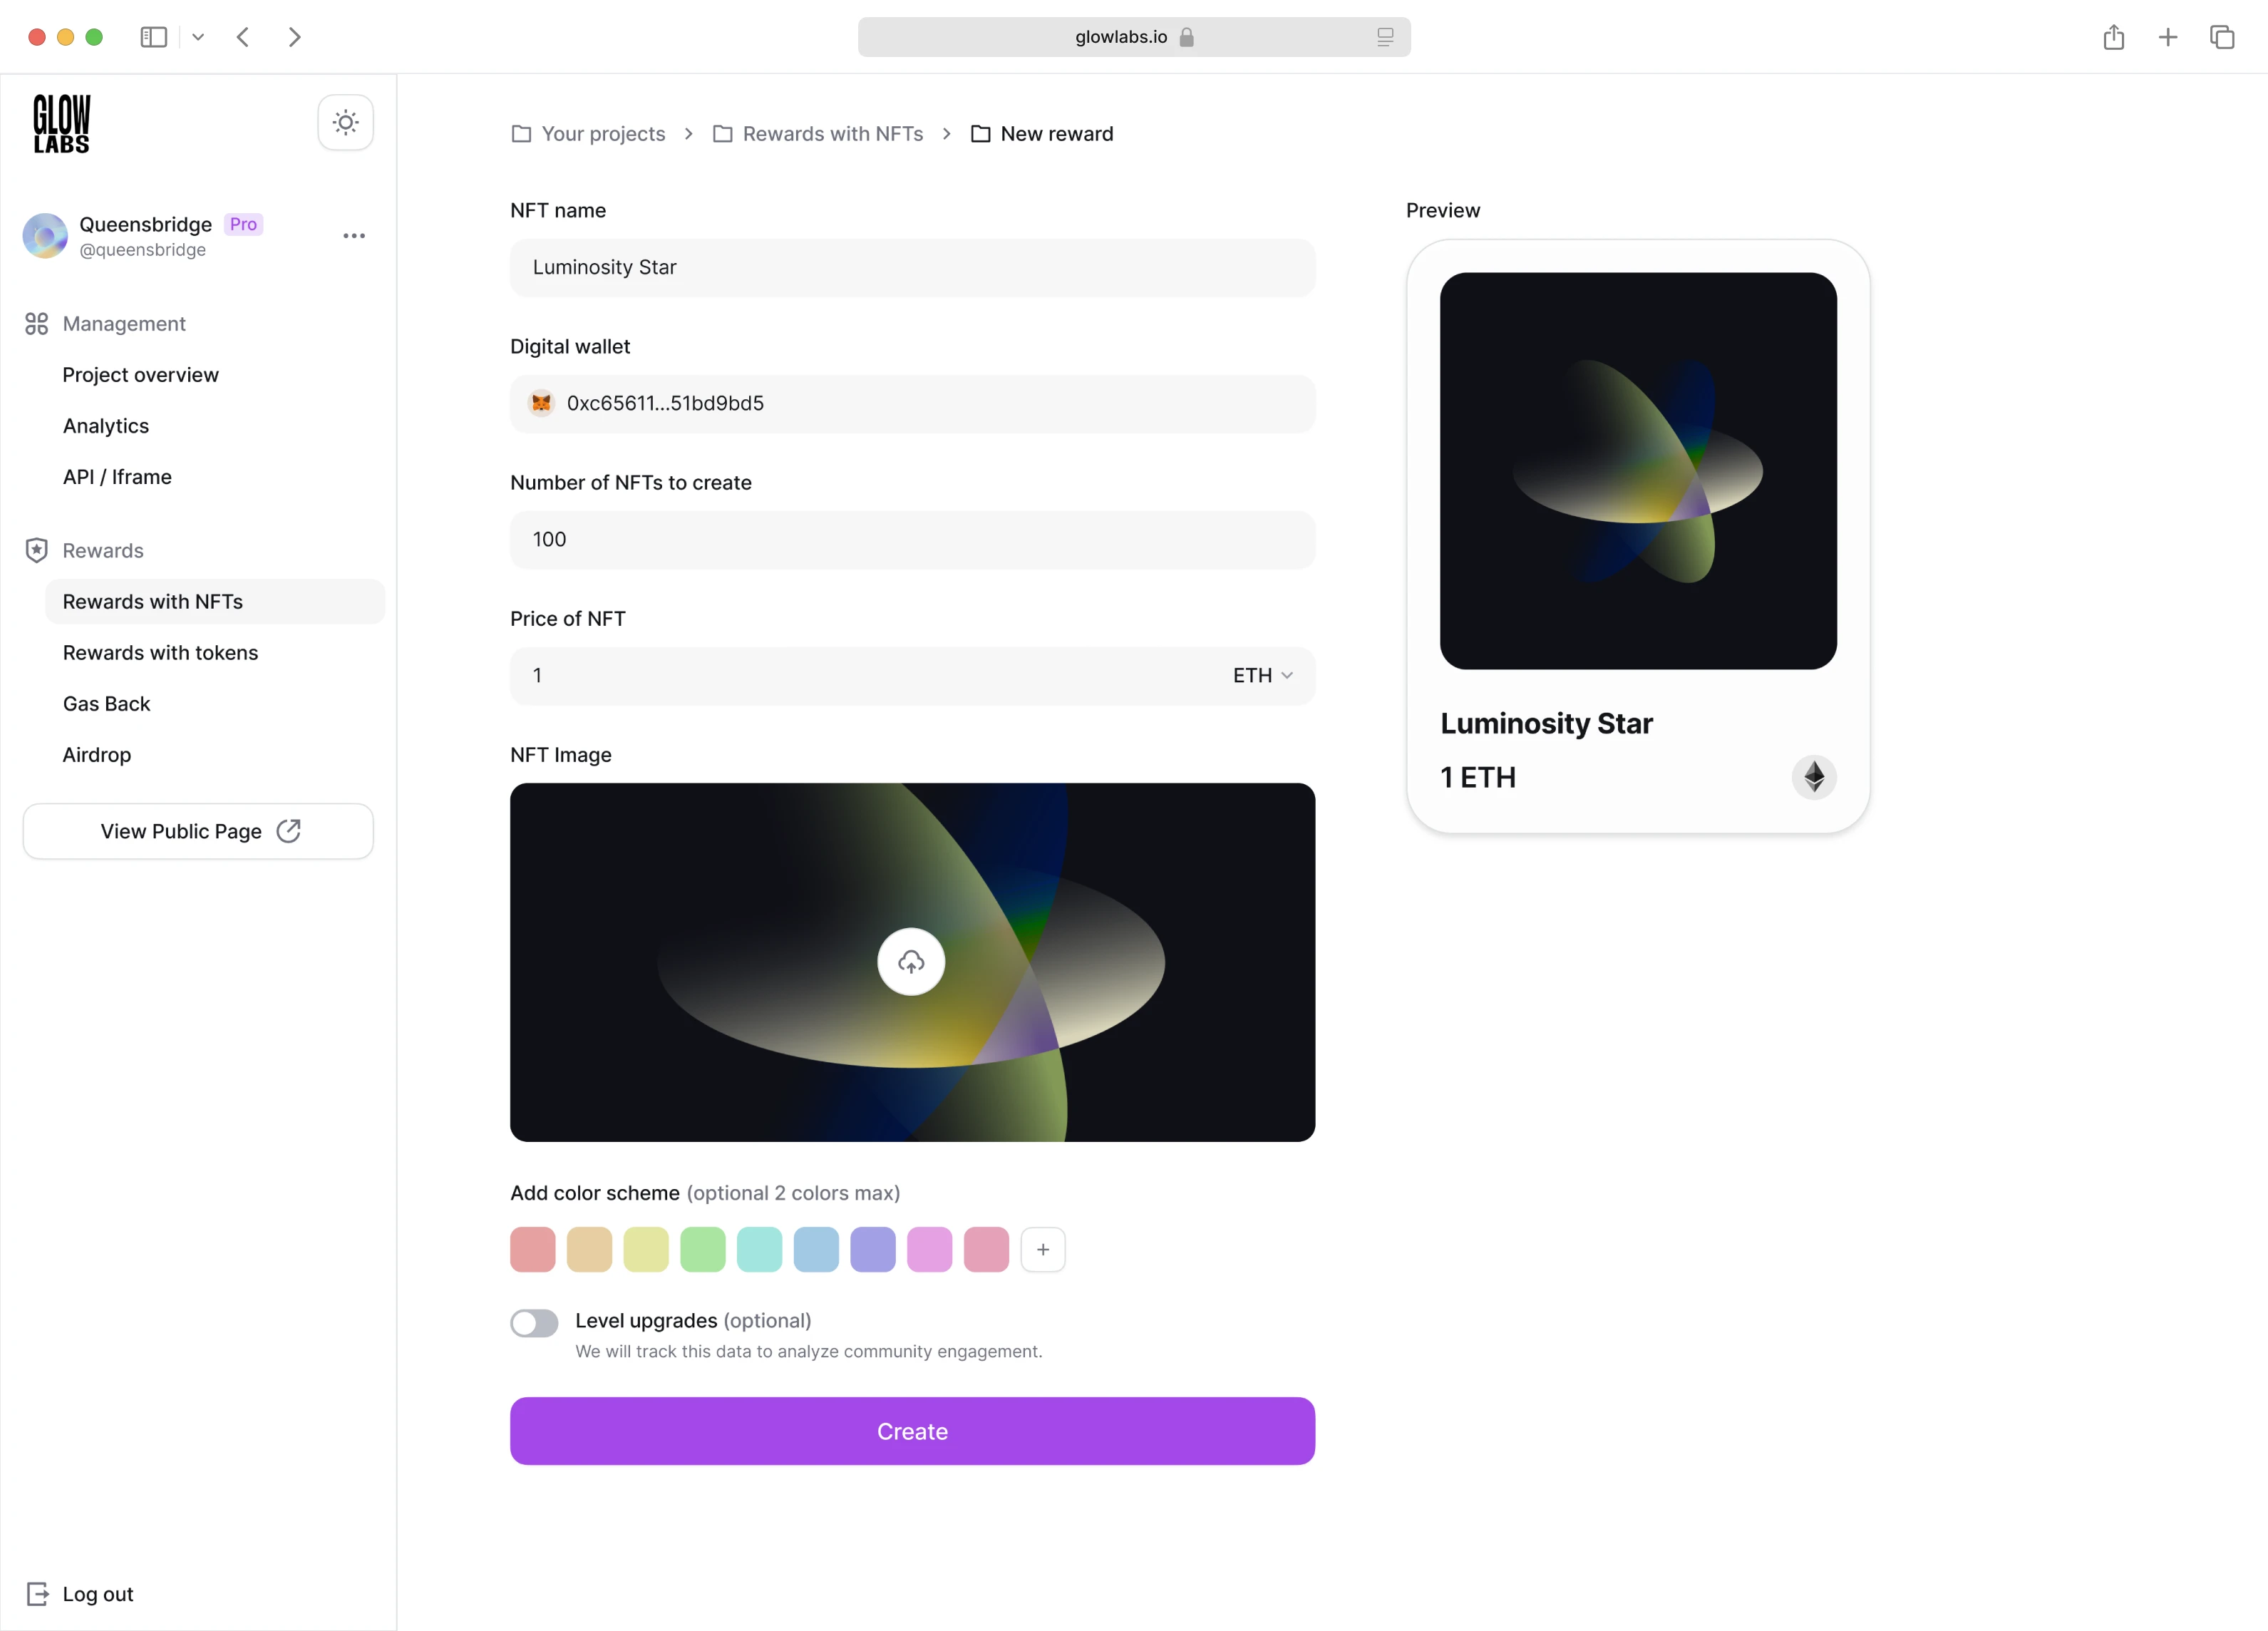Click the upload cloud icon on NFT image

pos(910,962)
